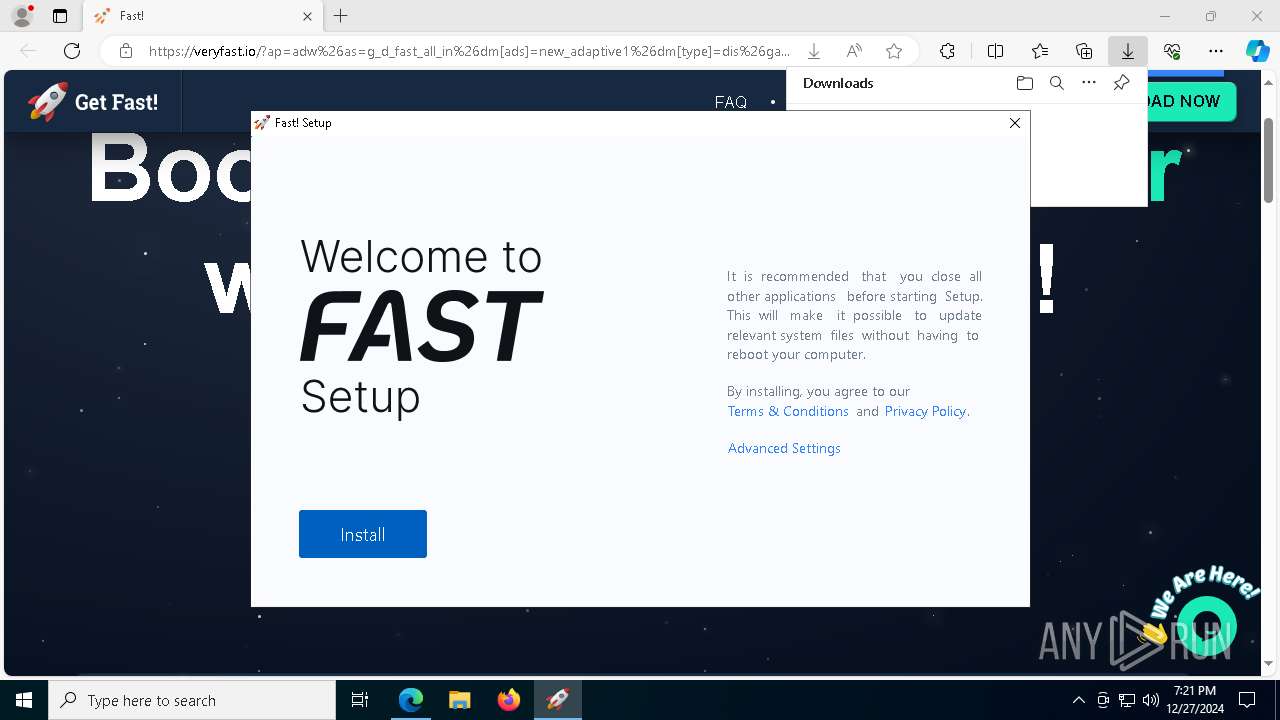Viewport: 1280px width, 720px height.
Task: Open the volume control tray icon
Action: coord(1150,700)
